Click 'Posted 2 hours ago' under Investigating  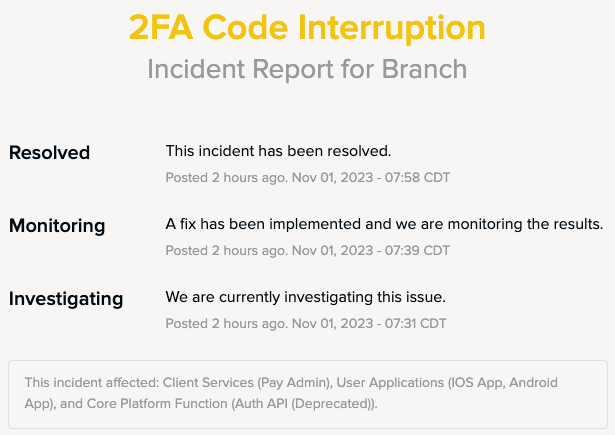[x=227, y=324]
